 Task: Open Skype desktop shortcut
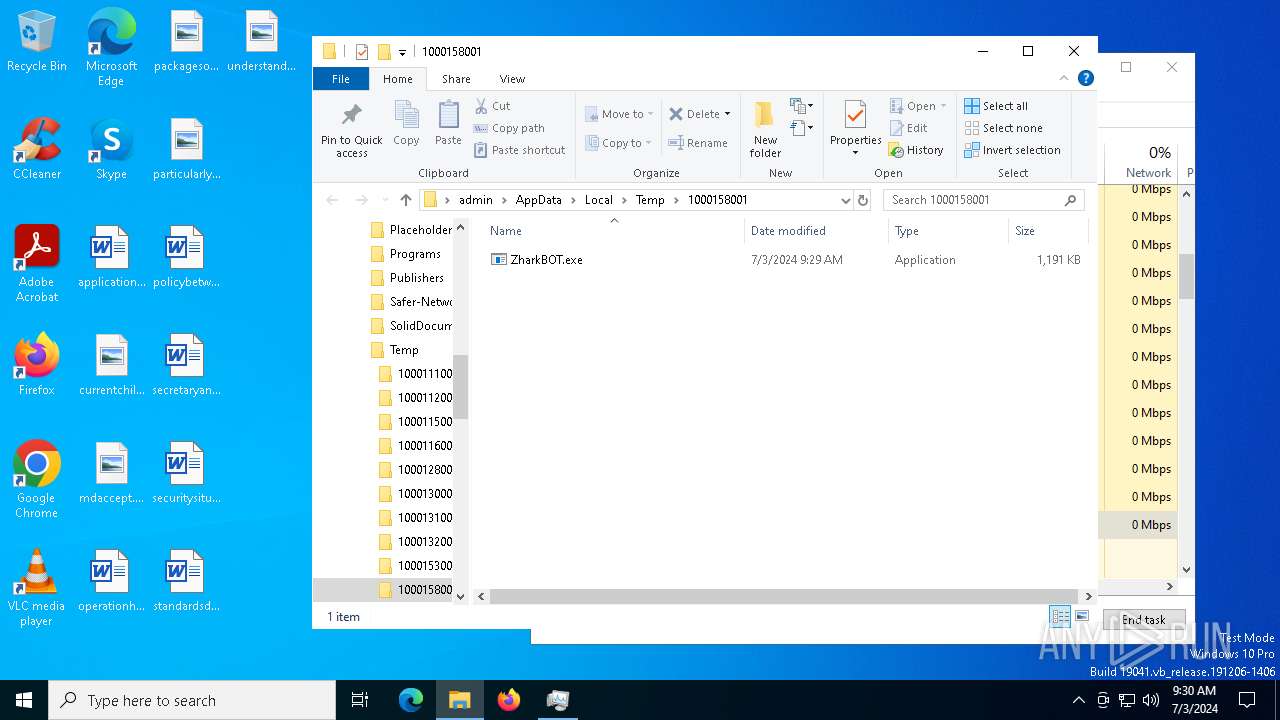[111, 149]
